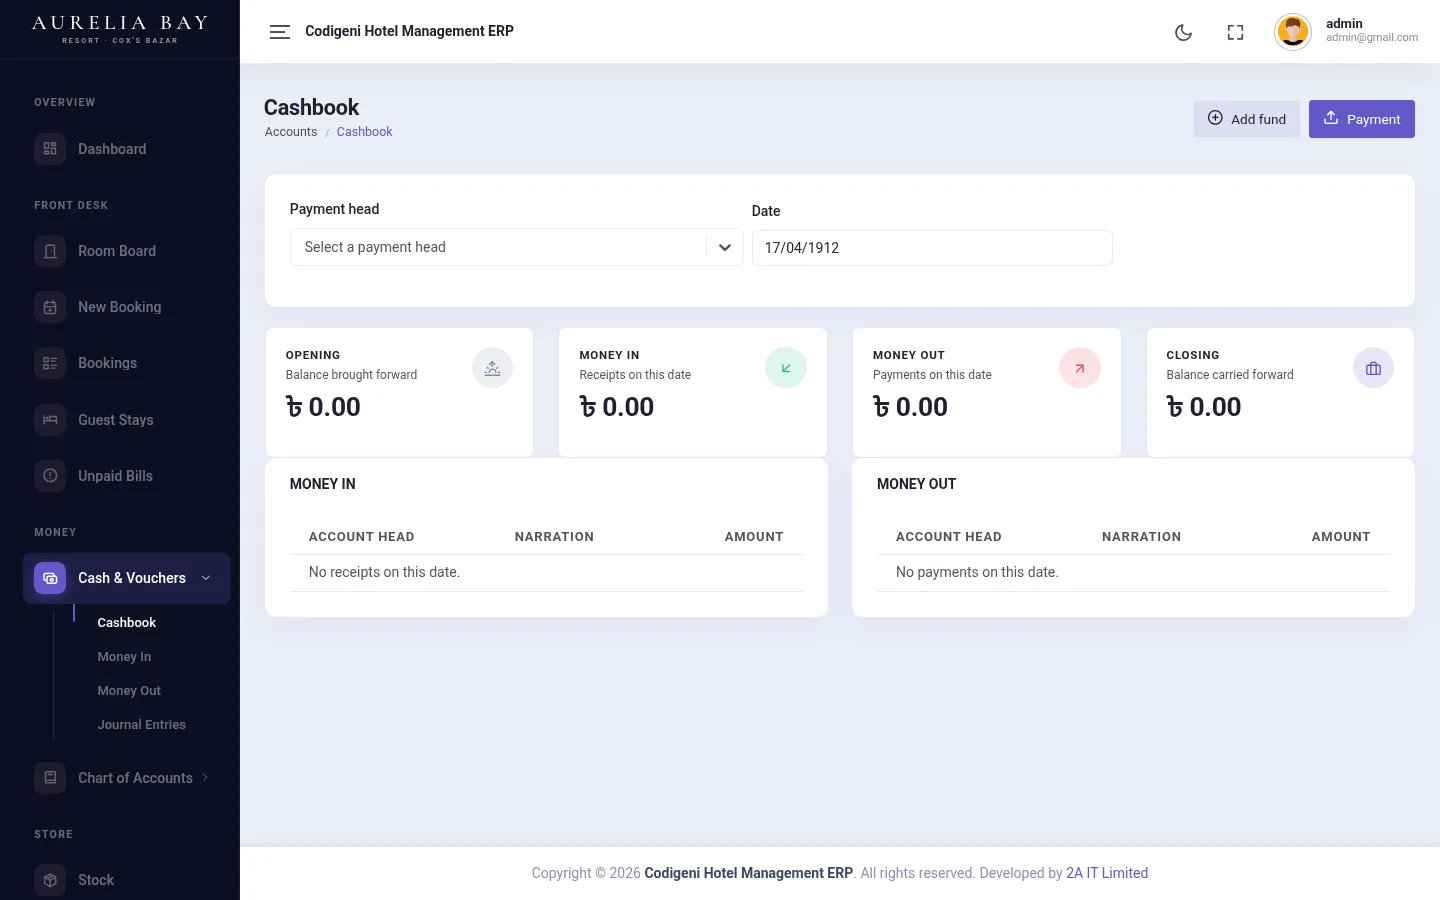Screen dimensions: 1440x900
Task: Toggle the hamburger sidebar menu
Action: click(x=280, y=32)
